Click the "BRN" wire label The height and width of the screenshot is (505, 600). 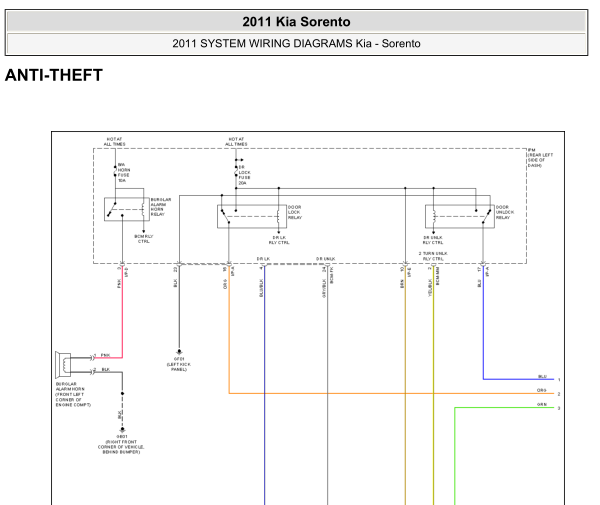[x=402, y=284]
